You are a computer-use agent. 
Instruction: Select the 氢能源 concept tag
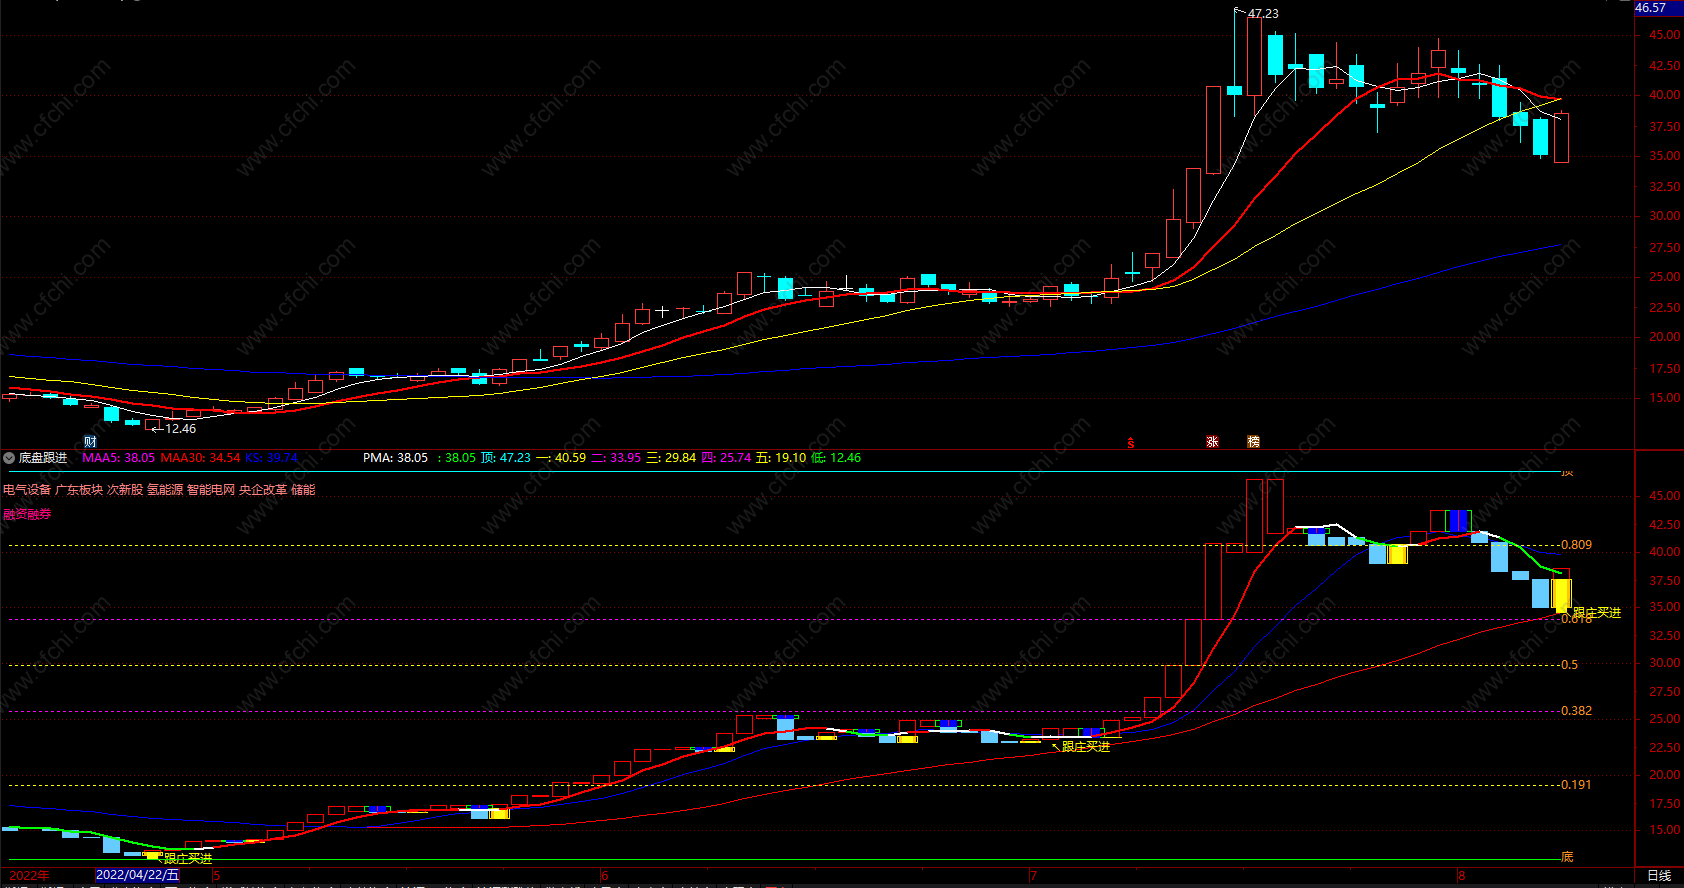165,490
